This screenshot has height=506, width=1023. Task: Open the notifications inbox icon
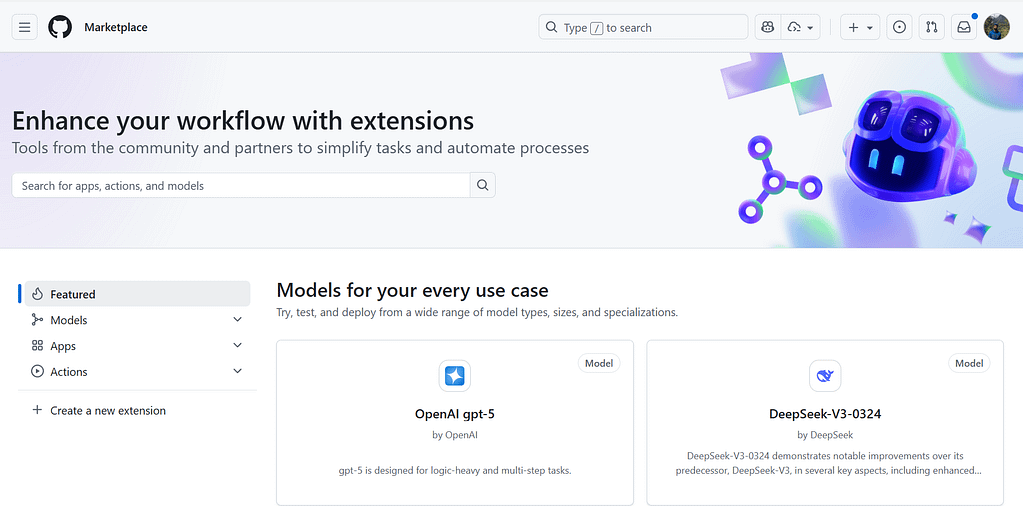coord(964,27)
